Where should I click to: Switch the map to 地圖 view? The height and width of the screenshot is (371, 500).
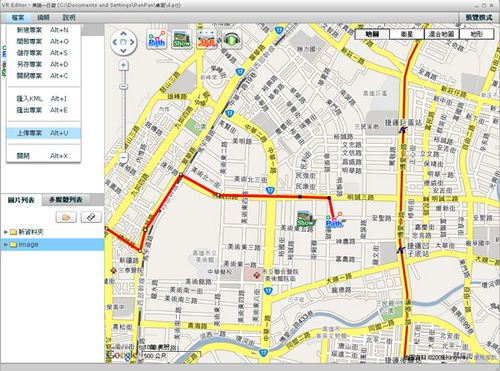372,34
